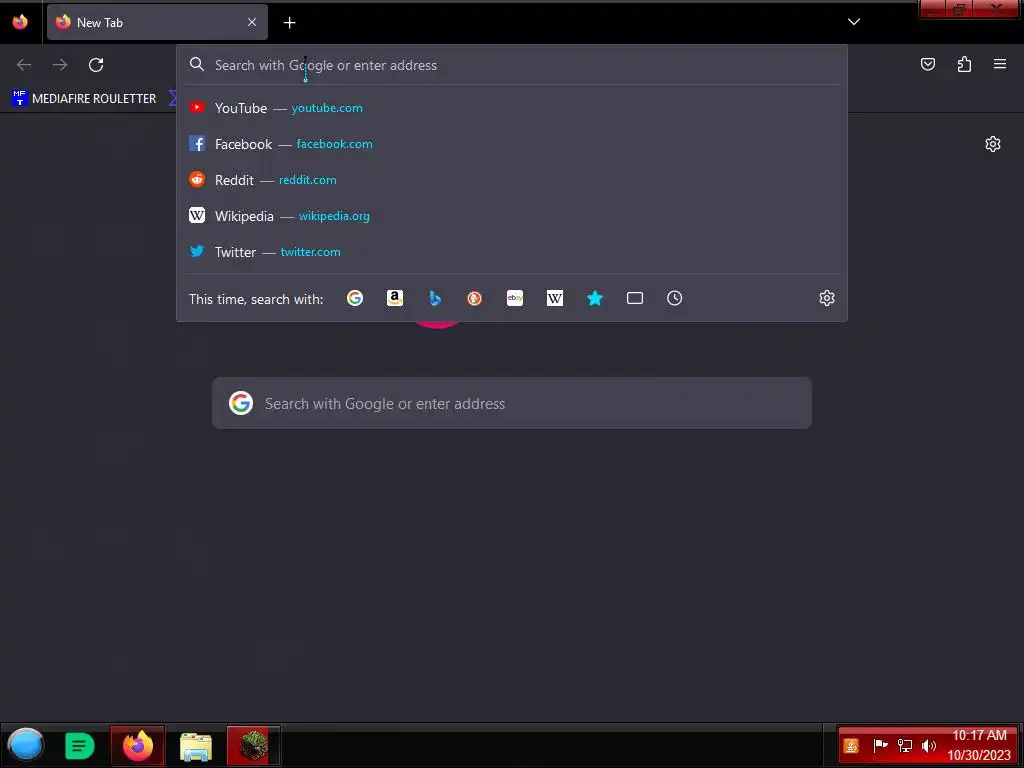Open MEDIAFIRE ROULETTER bookmark
This screenshot has width=1024, height=768.
coord(85,99)
